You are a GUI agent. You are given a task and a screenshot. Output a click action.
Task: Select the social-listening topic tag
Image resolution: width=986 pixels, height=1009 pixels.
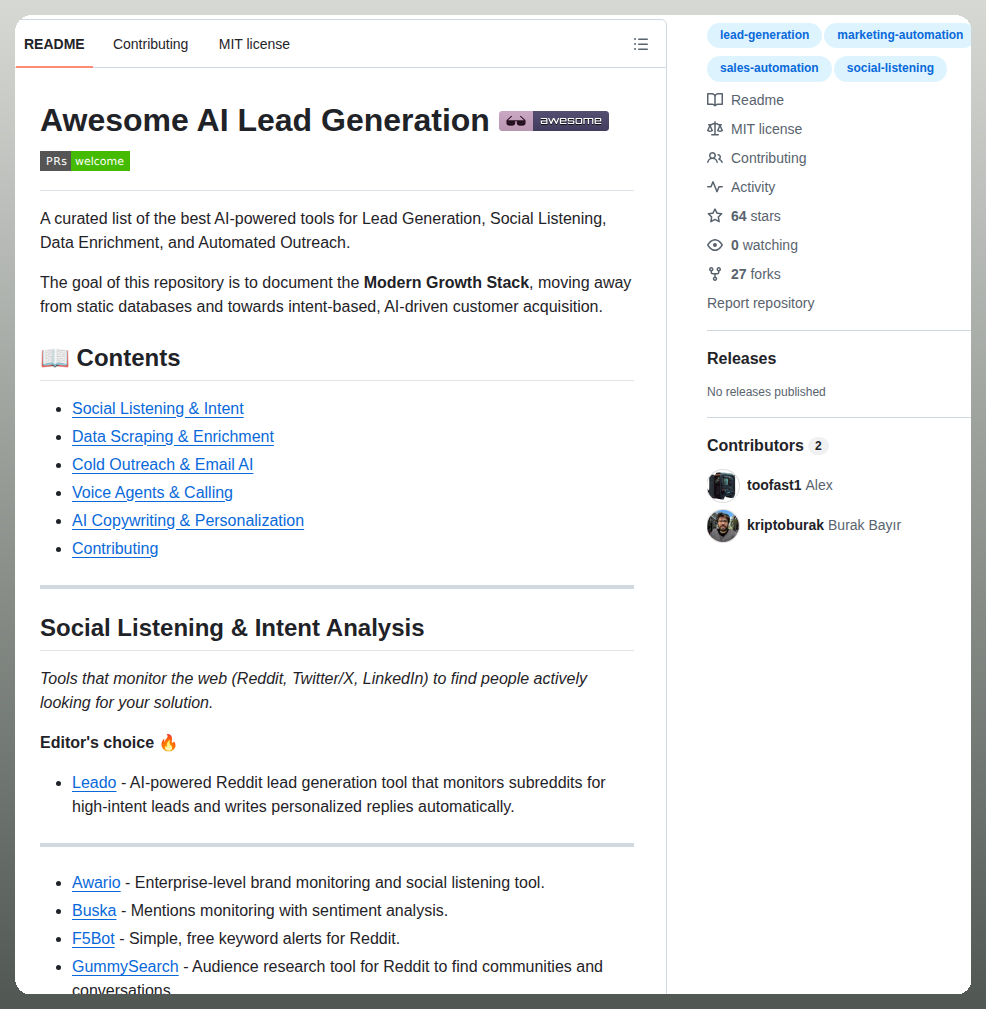pos(890,68)
